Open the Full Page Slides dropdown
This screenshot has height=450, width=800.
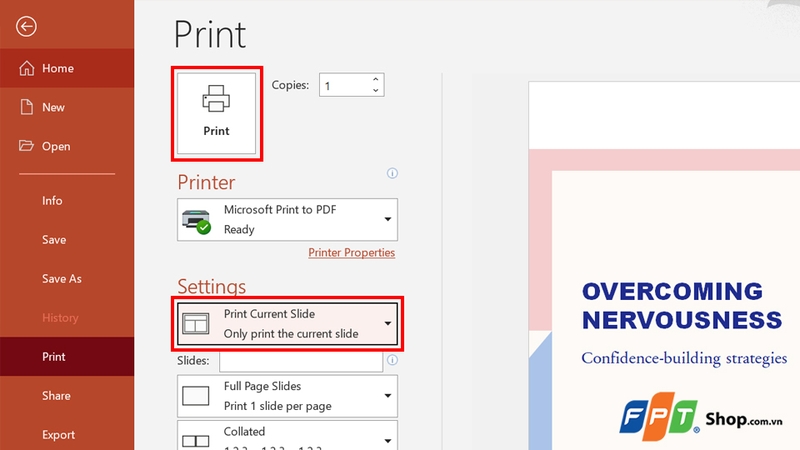click(x=287, y=396)
